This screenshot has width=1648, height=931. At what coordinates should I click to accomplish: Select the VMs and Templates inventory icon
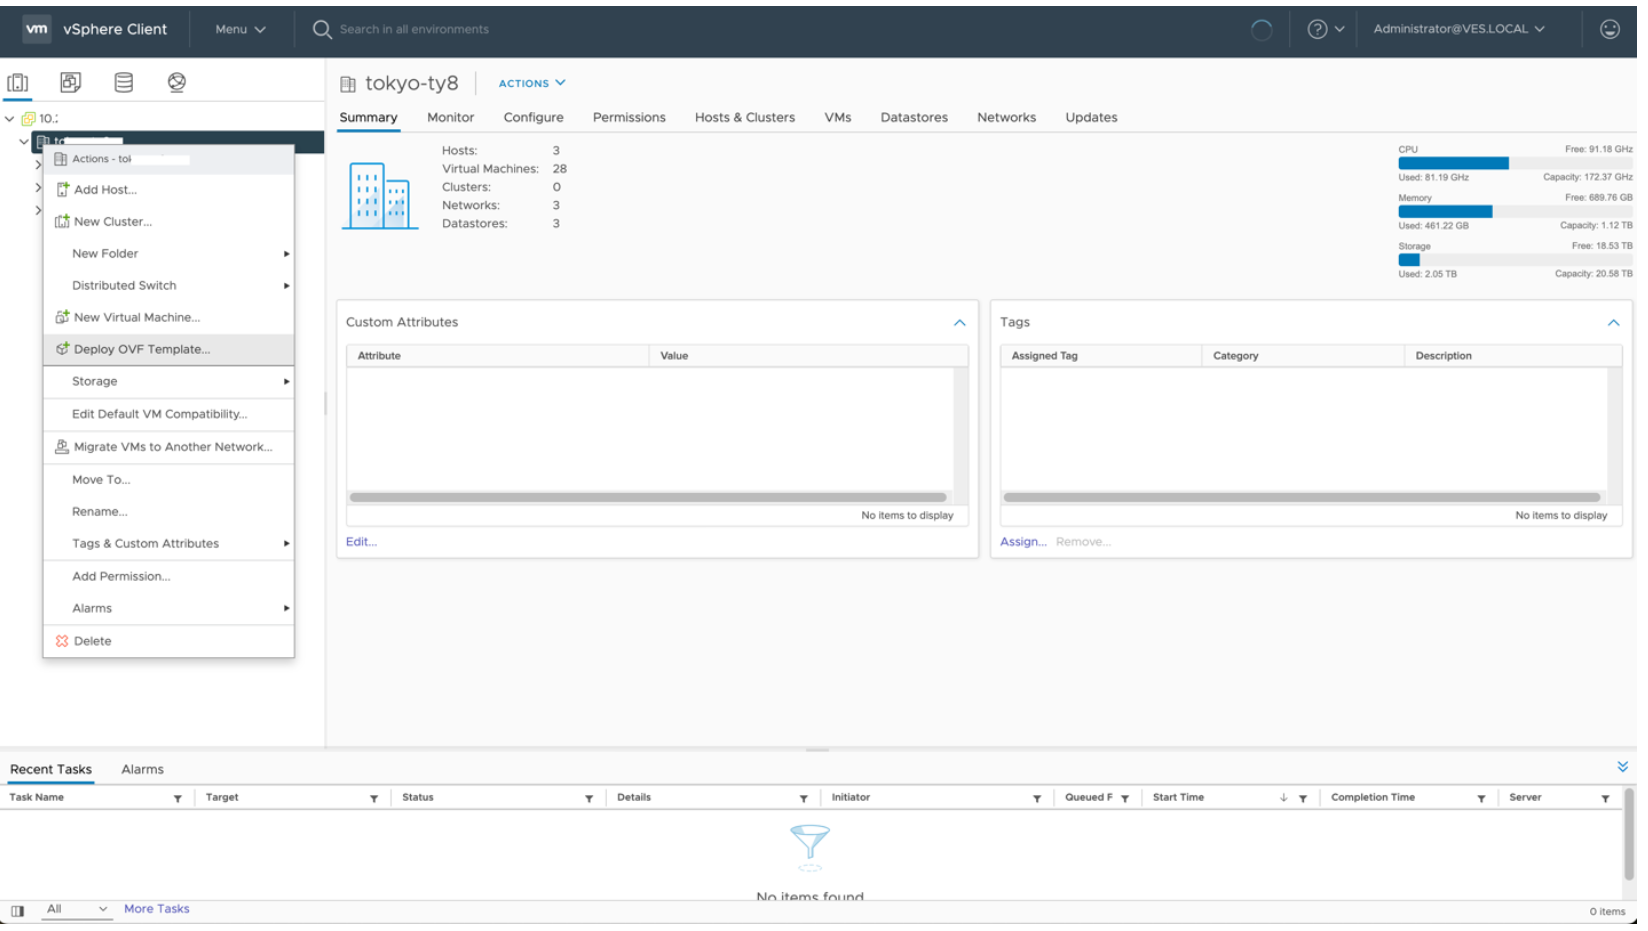pos(70,82)
